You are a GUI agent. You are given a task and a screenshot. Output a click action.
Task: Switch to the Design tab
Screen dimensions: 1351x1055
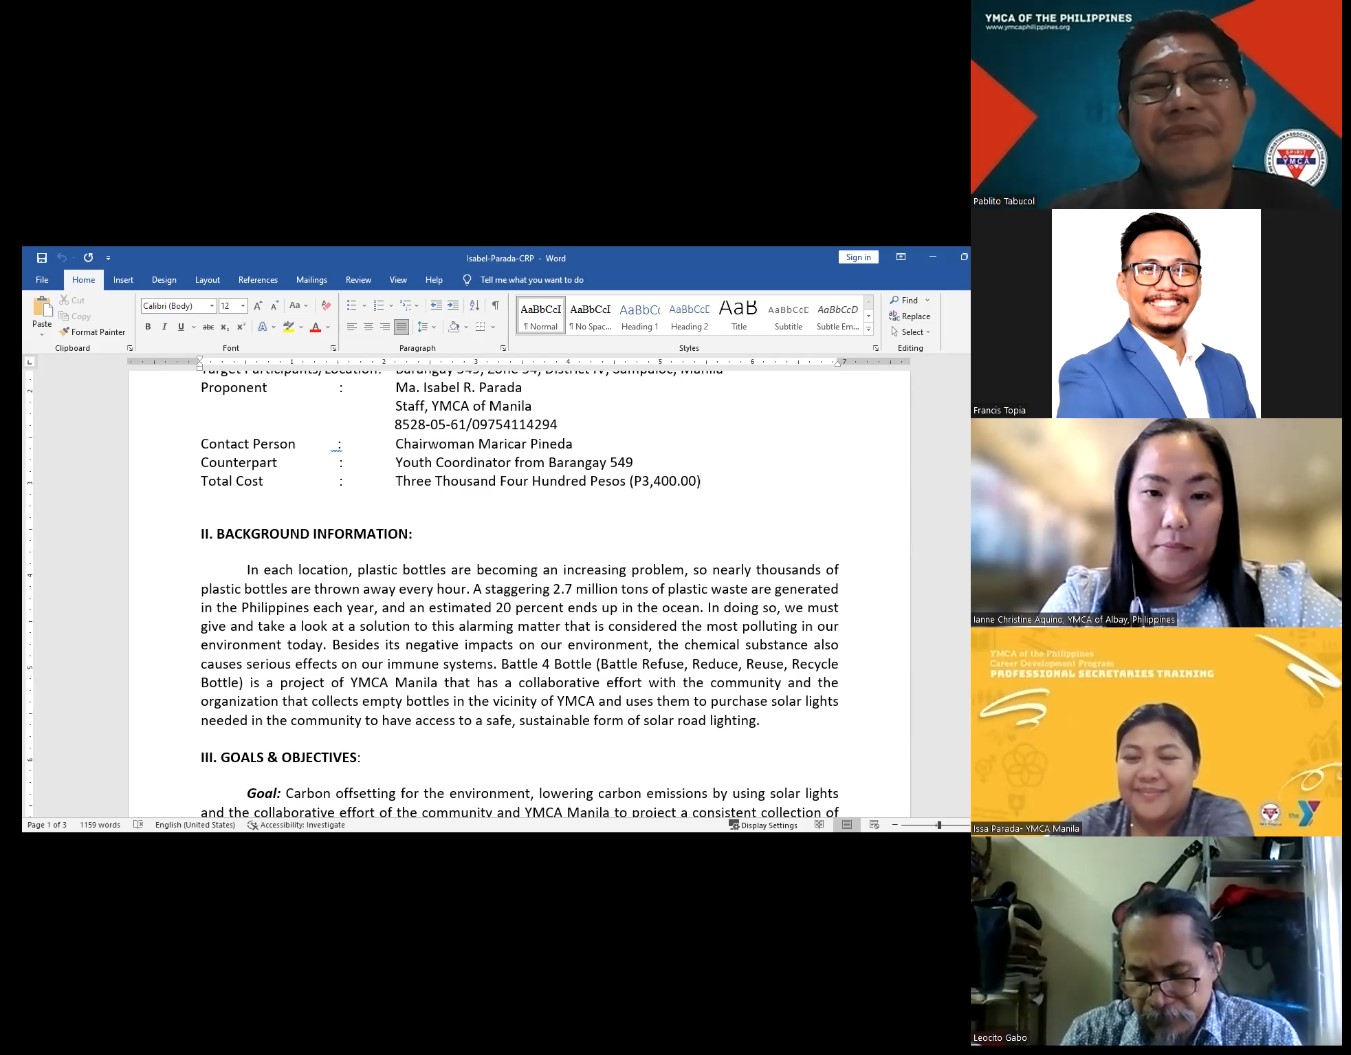[x=164, y=280]
